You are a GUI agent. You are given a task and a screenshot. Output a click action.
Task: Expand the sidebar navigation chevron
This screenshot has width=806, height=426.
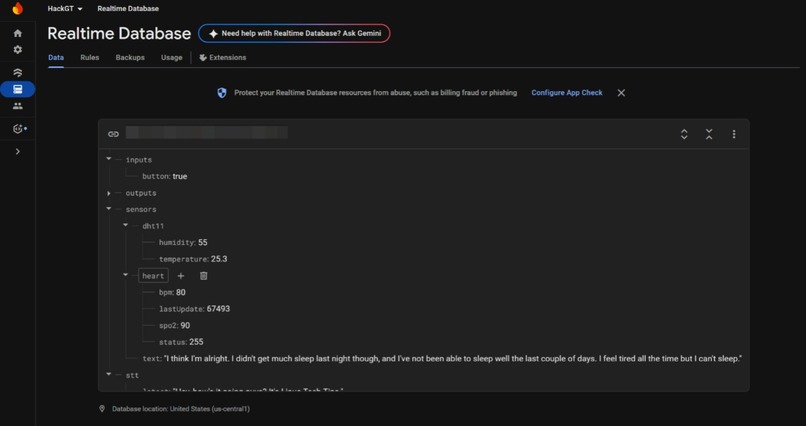coord(17,152)
